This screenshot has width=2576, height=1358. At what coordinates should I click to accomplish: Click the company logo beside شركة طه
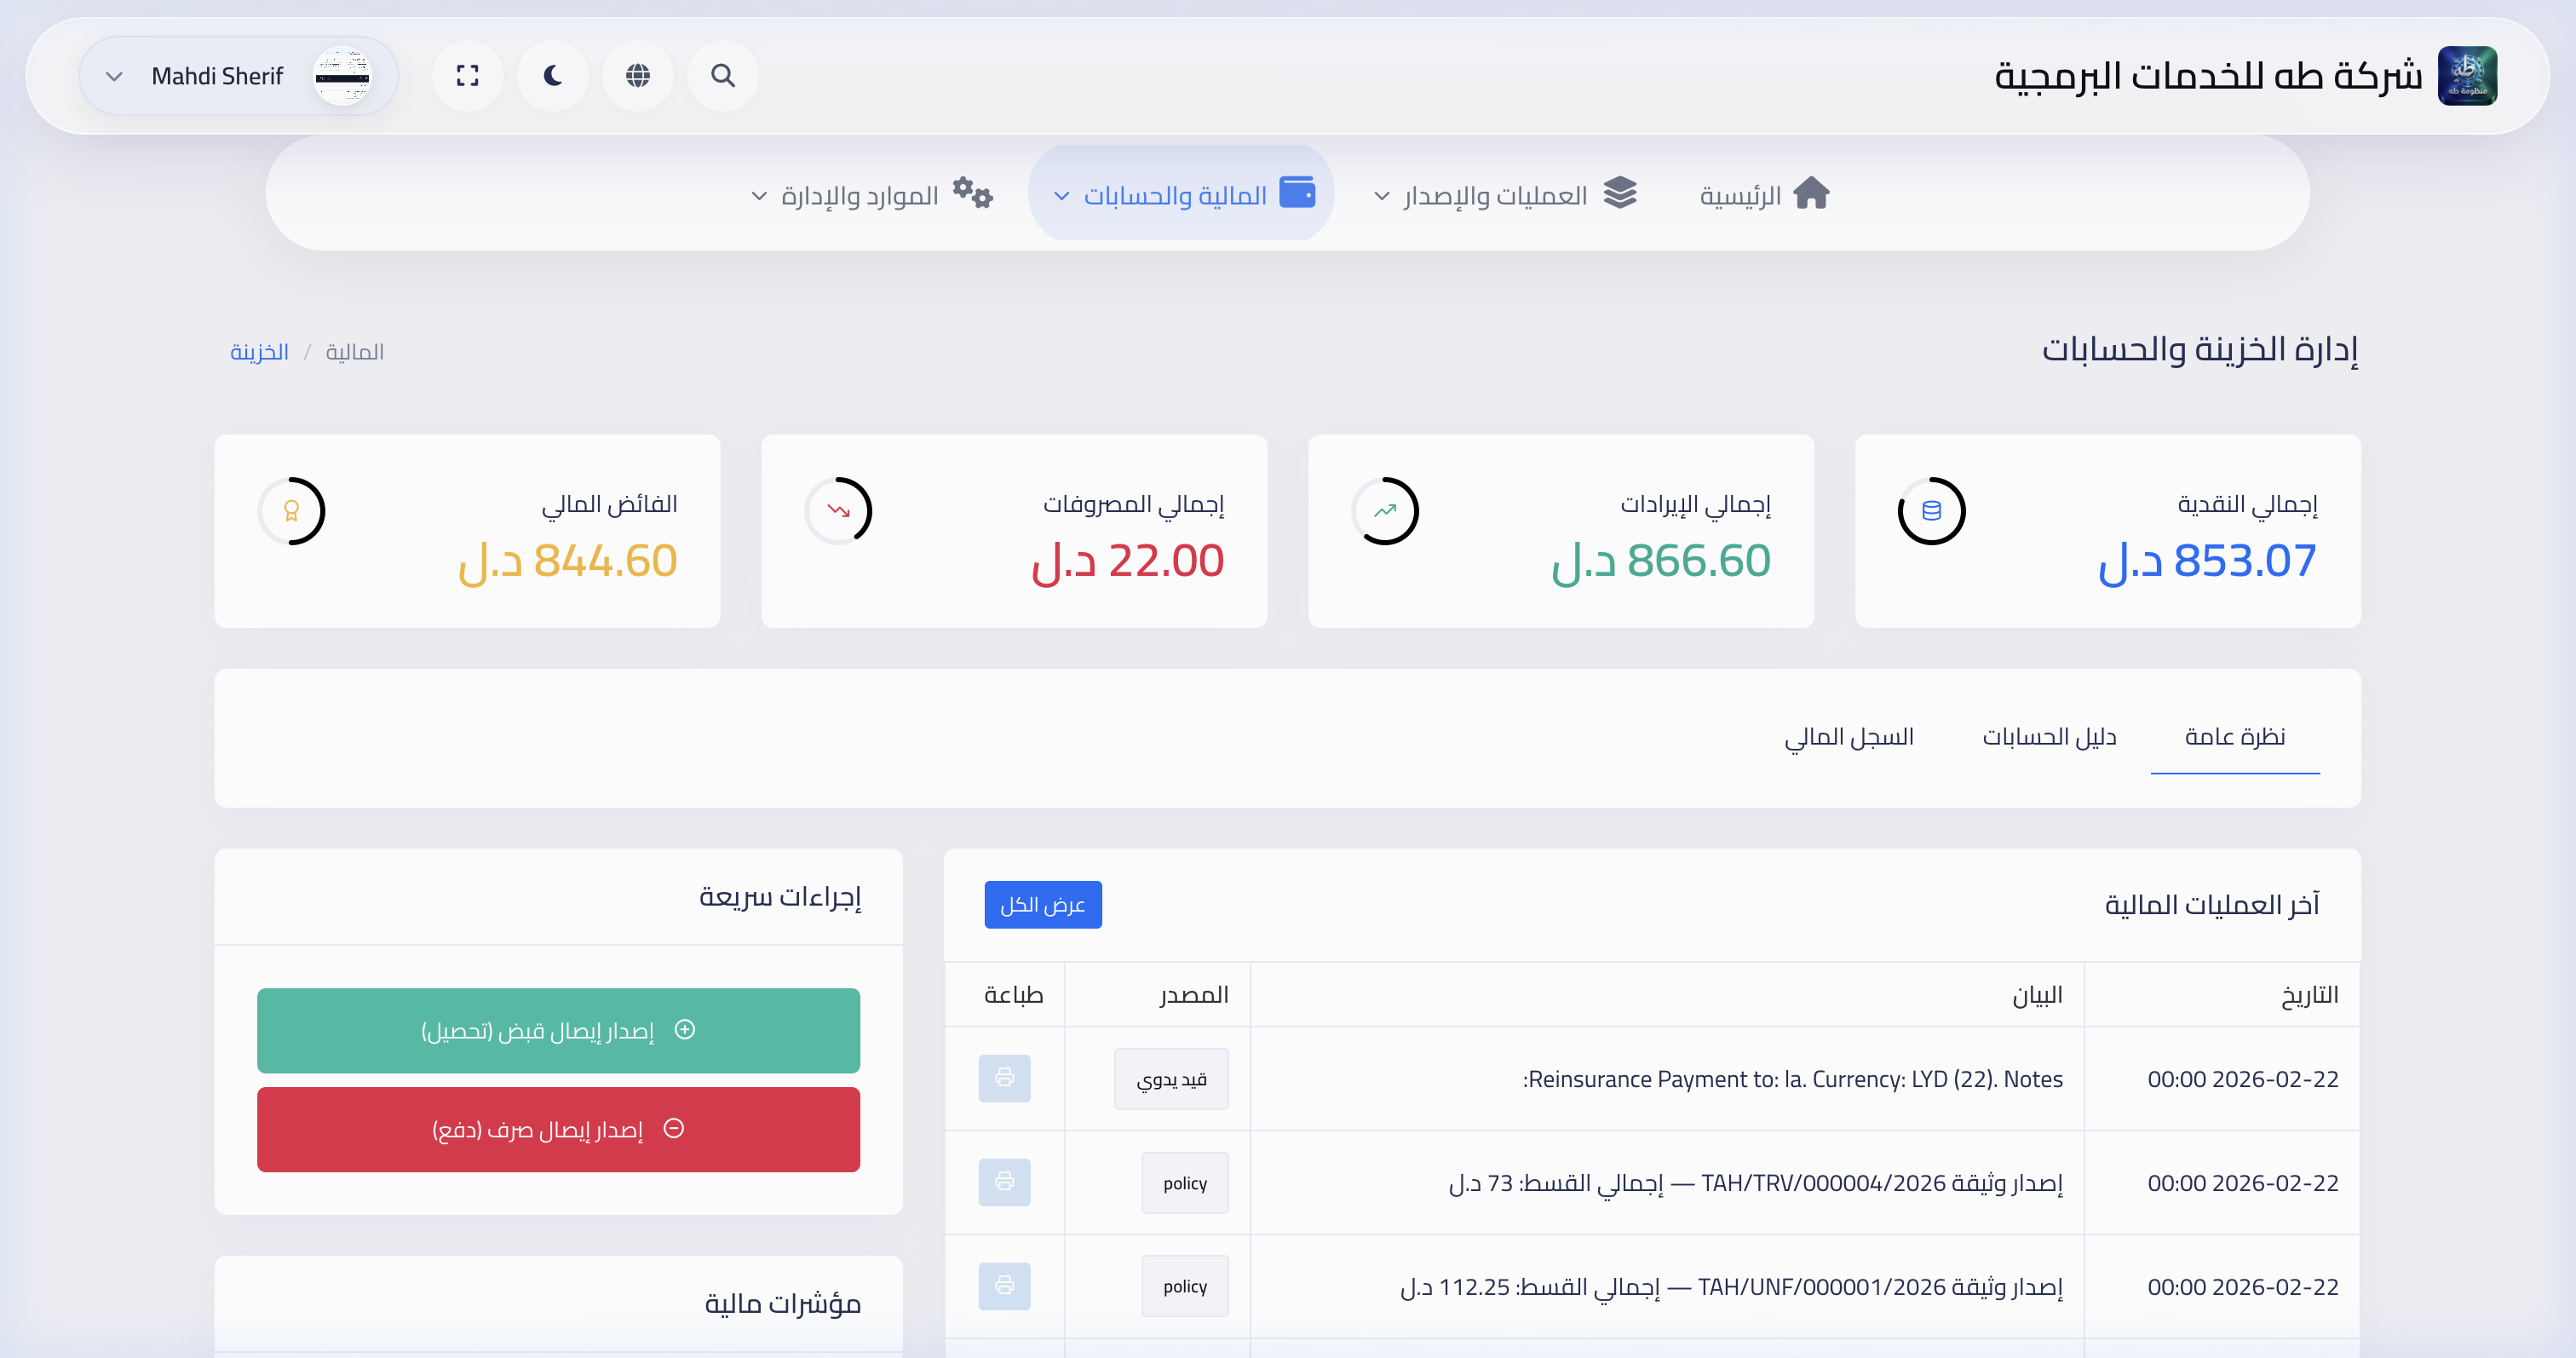click(2468, 75)
